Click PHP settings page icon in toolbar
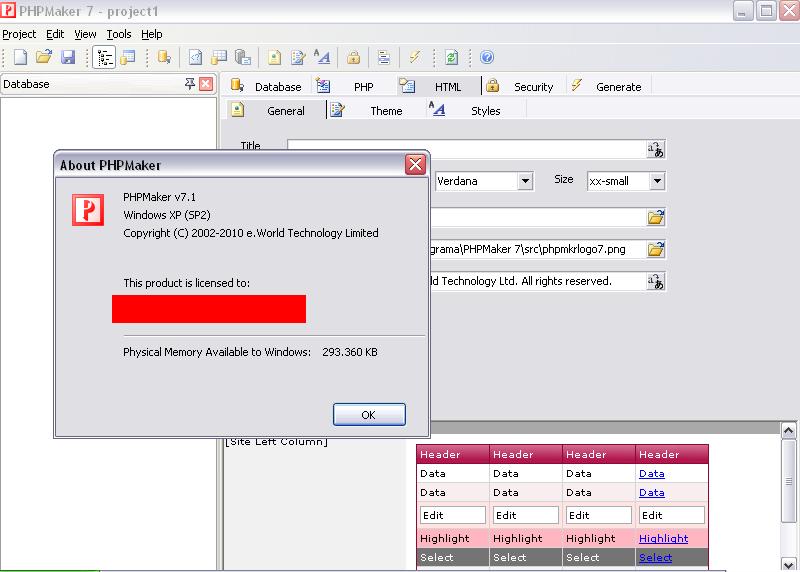This screenshot has height=572, width=800. (195, 57)
